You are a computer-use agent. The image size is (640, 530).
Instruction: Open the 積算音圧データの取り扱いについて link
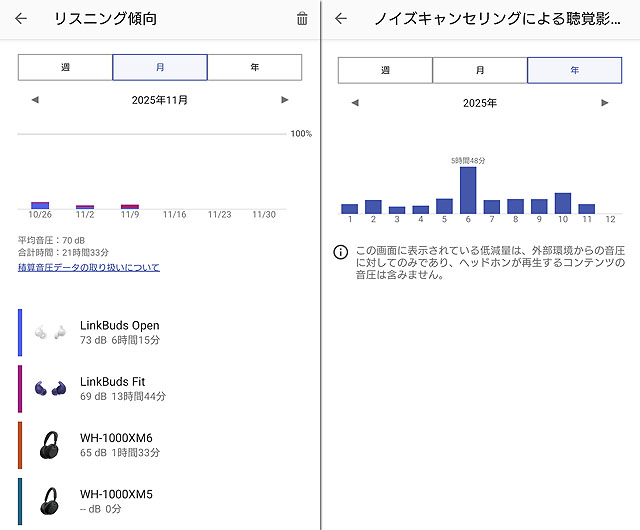(x=88, y=268)
